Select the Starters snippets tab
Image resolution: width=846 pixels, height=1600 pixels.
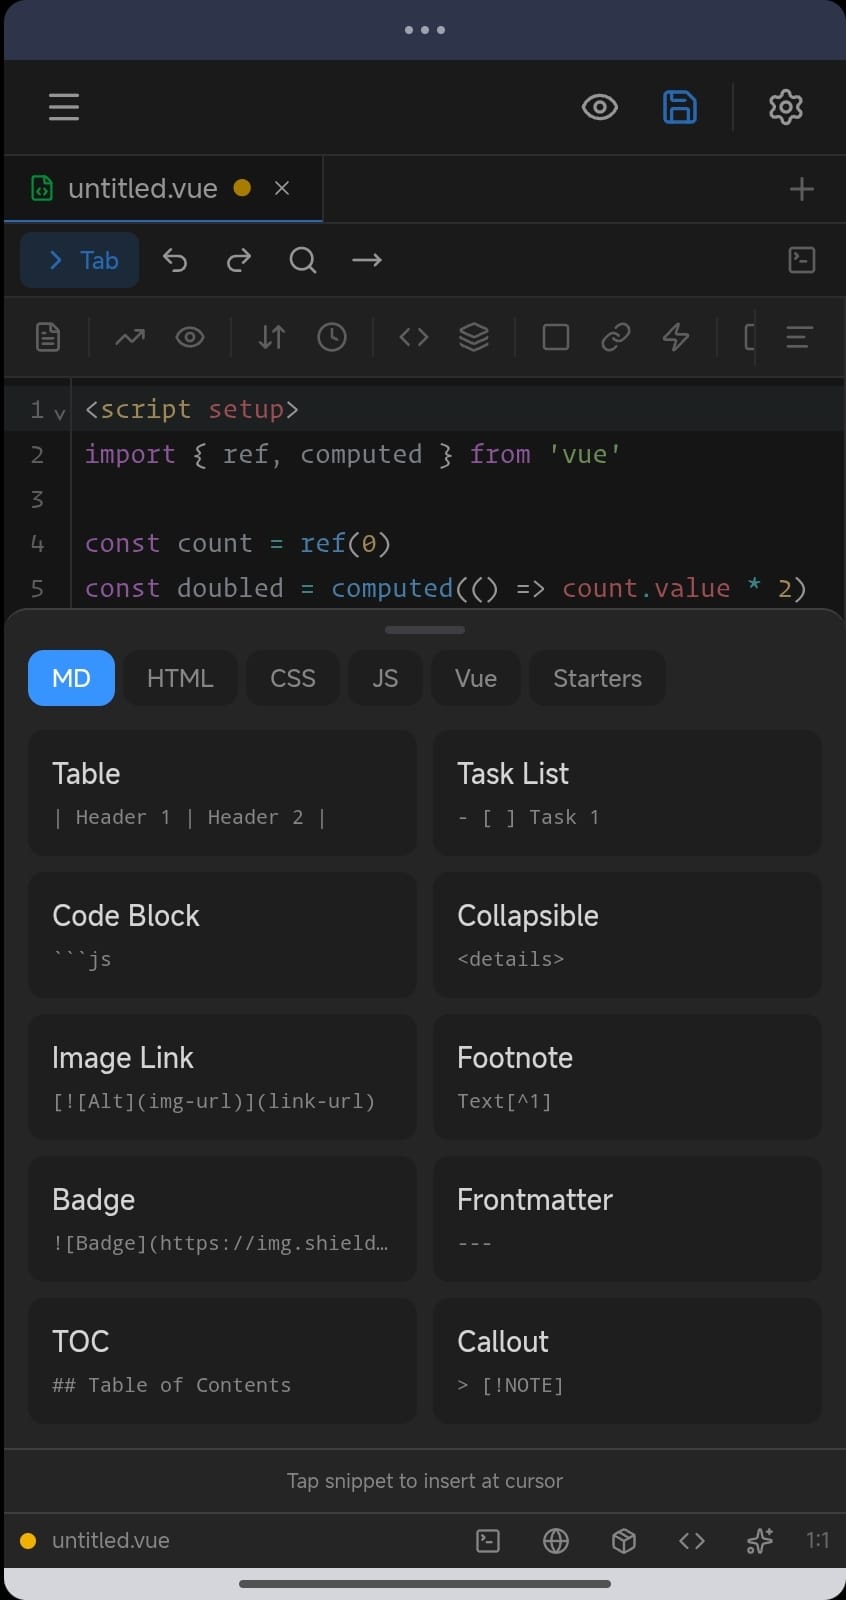click(597, 678)
